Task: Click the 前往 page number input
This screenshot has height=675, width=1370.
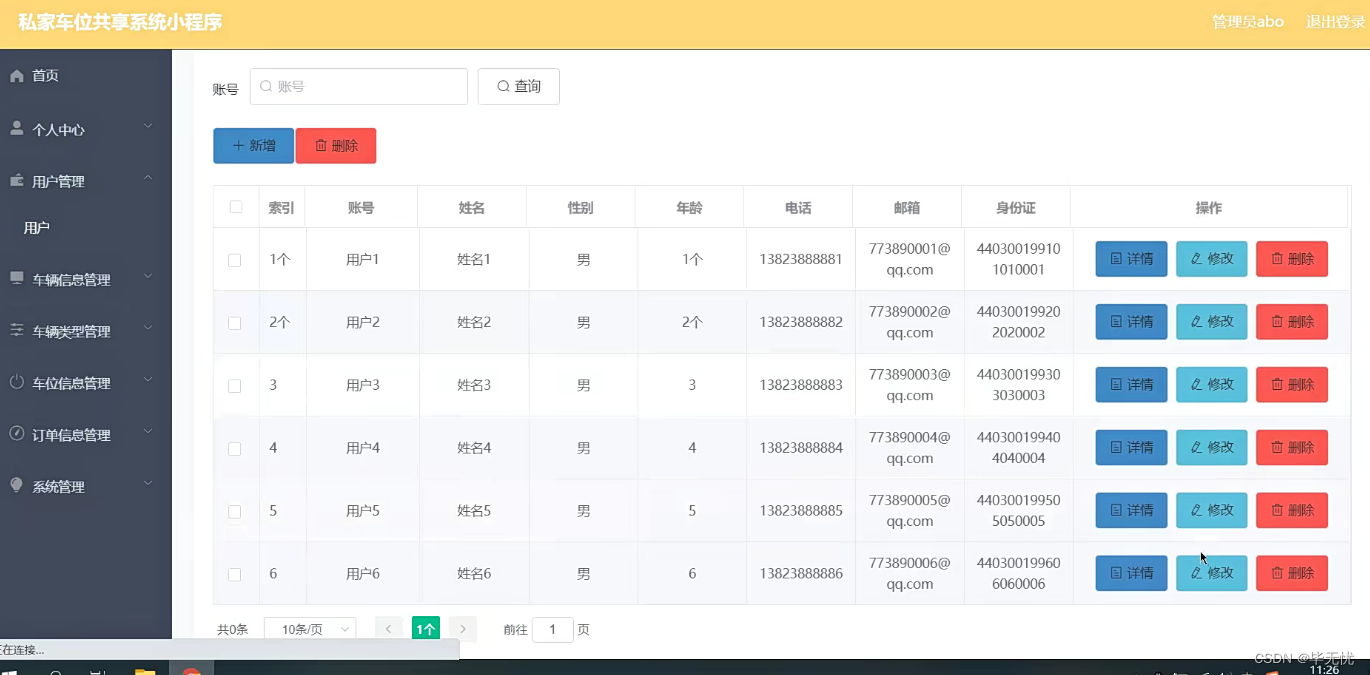Action: click(553, 630)
